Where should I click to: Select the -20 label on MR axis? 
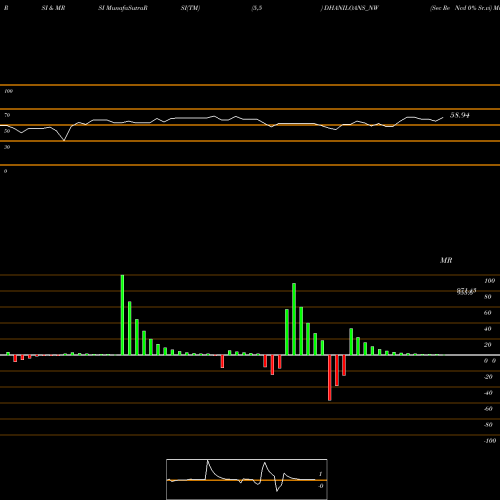[488, 377]
